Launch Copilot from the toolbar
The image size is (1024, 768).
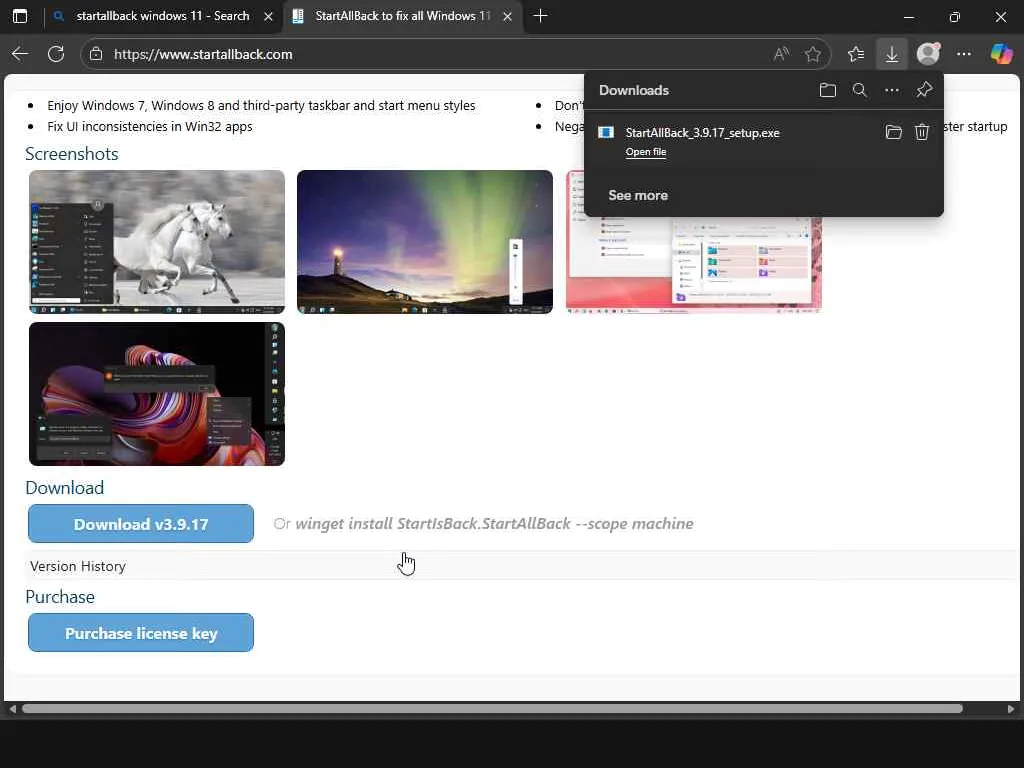pos(1001,54)
